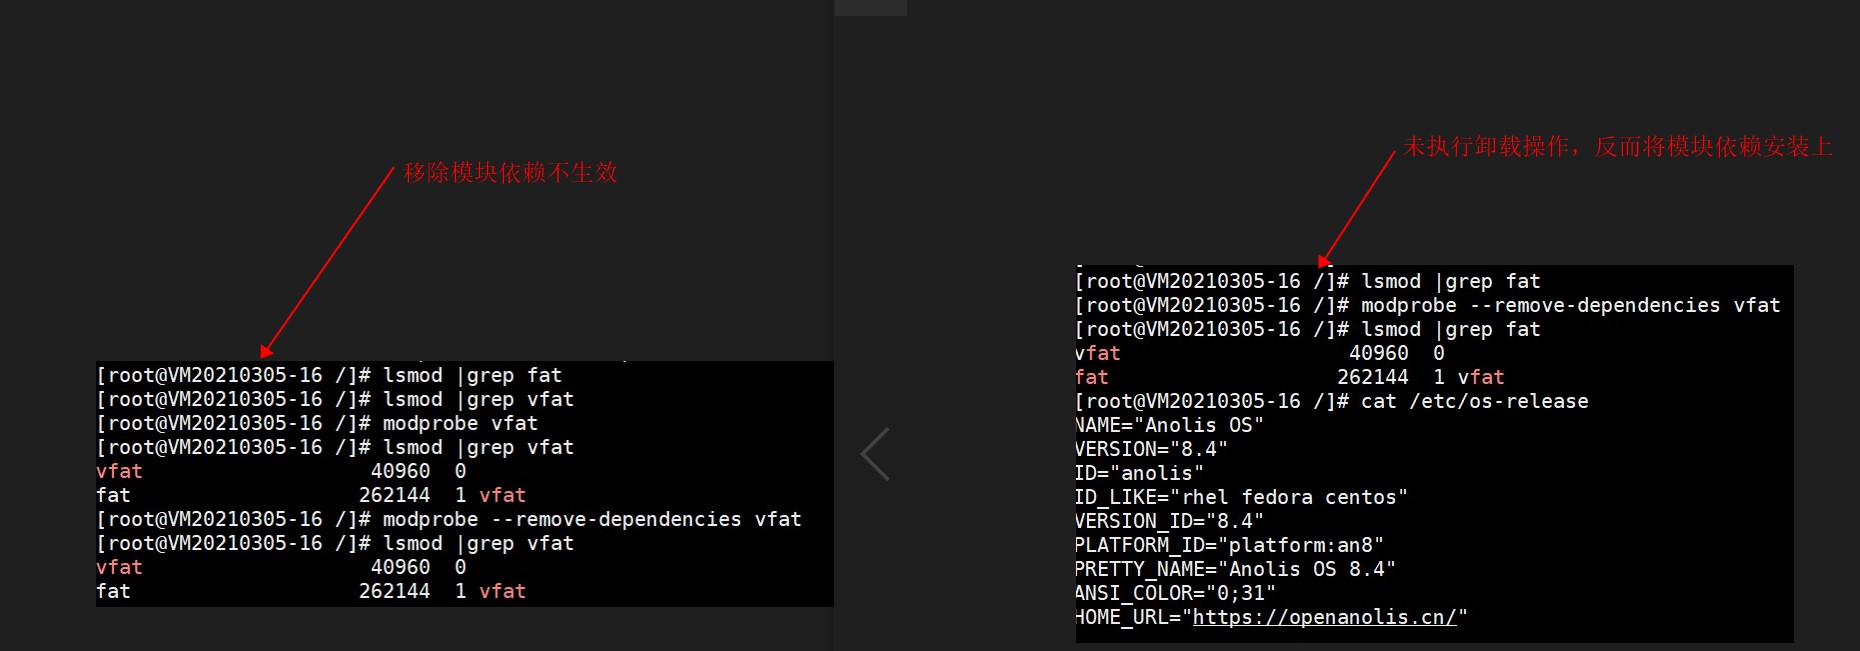
Task: Click "cat /etc/os-release" command line
Action: pos(1474,401)
